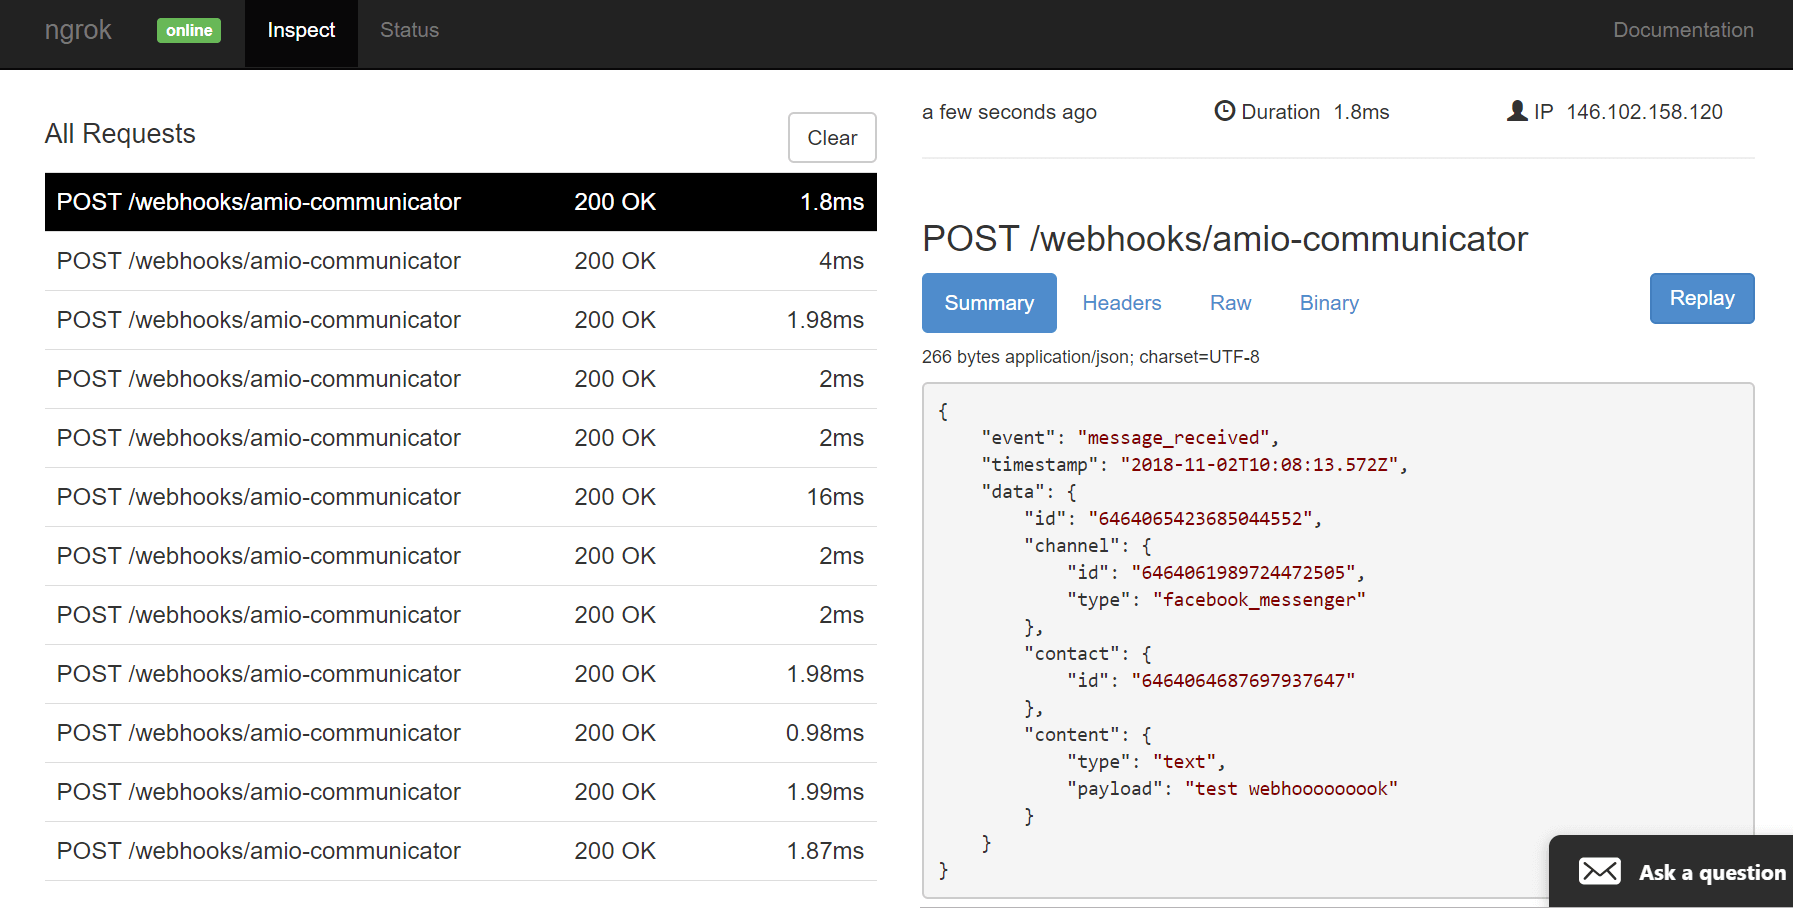Click the user icon beside IP

click(x=1517, y=111)
